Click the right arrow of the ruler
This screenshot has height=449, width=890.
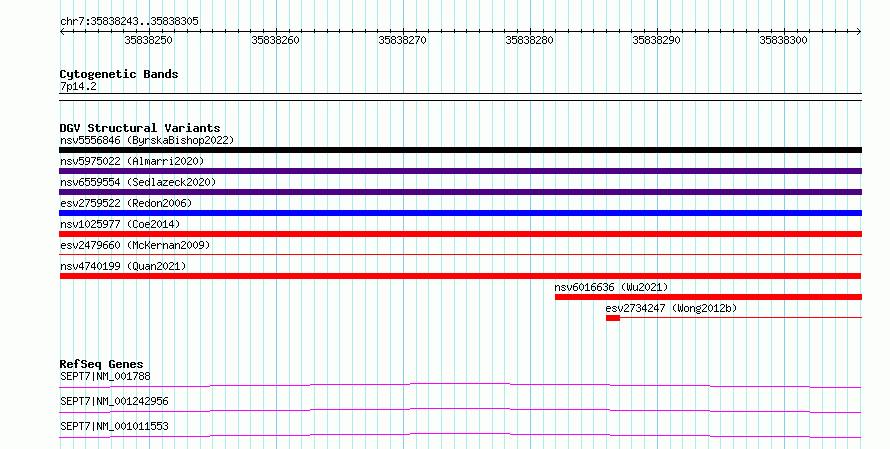[859, 32]
